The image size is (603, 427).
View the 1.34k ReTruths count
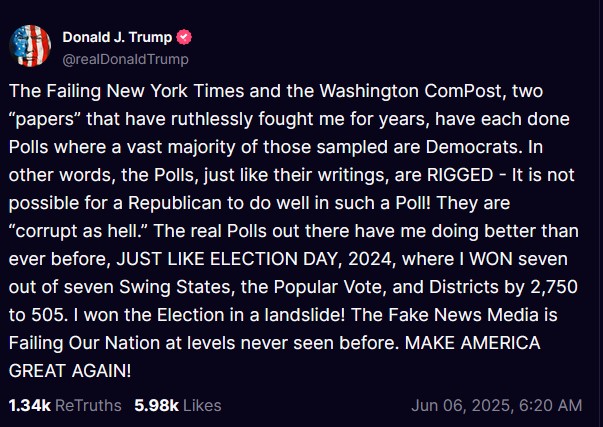pyautogui.click(x=30, y=405)
